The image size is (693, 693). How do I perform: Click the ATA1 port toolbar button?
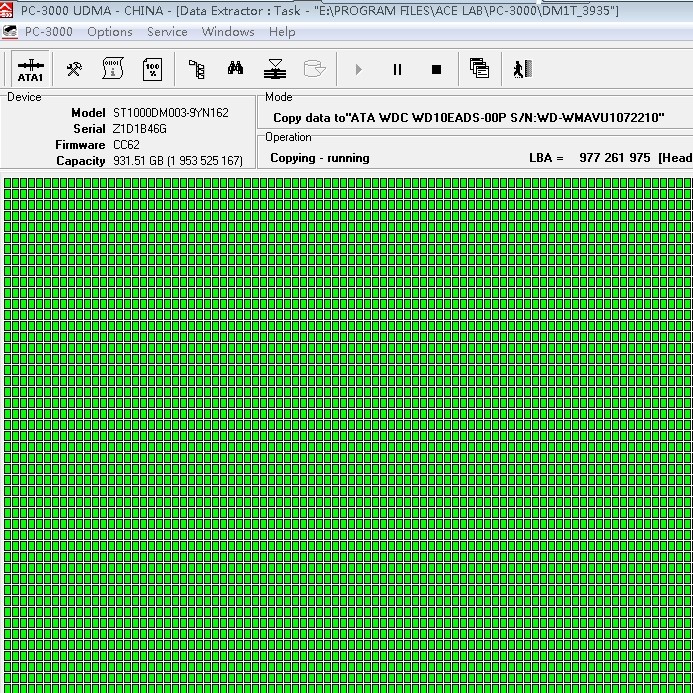coord(30,69)
